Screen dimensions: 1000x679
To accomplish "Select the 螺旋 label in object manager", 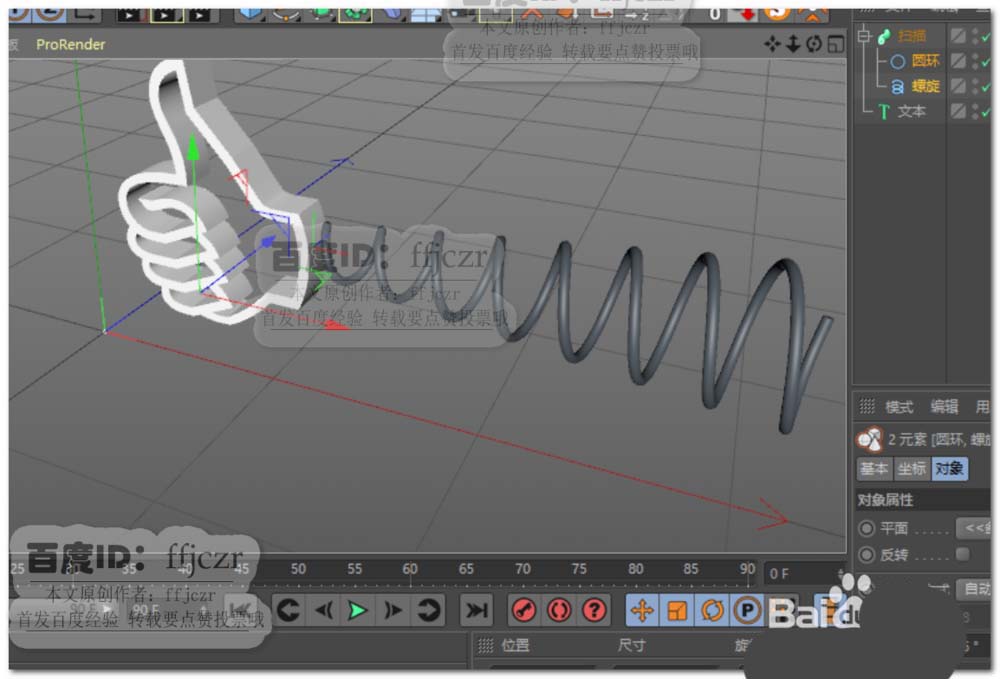I will click(925, 86).
